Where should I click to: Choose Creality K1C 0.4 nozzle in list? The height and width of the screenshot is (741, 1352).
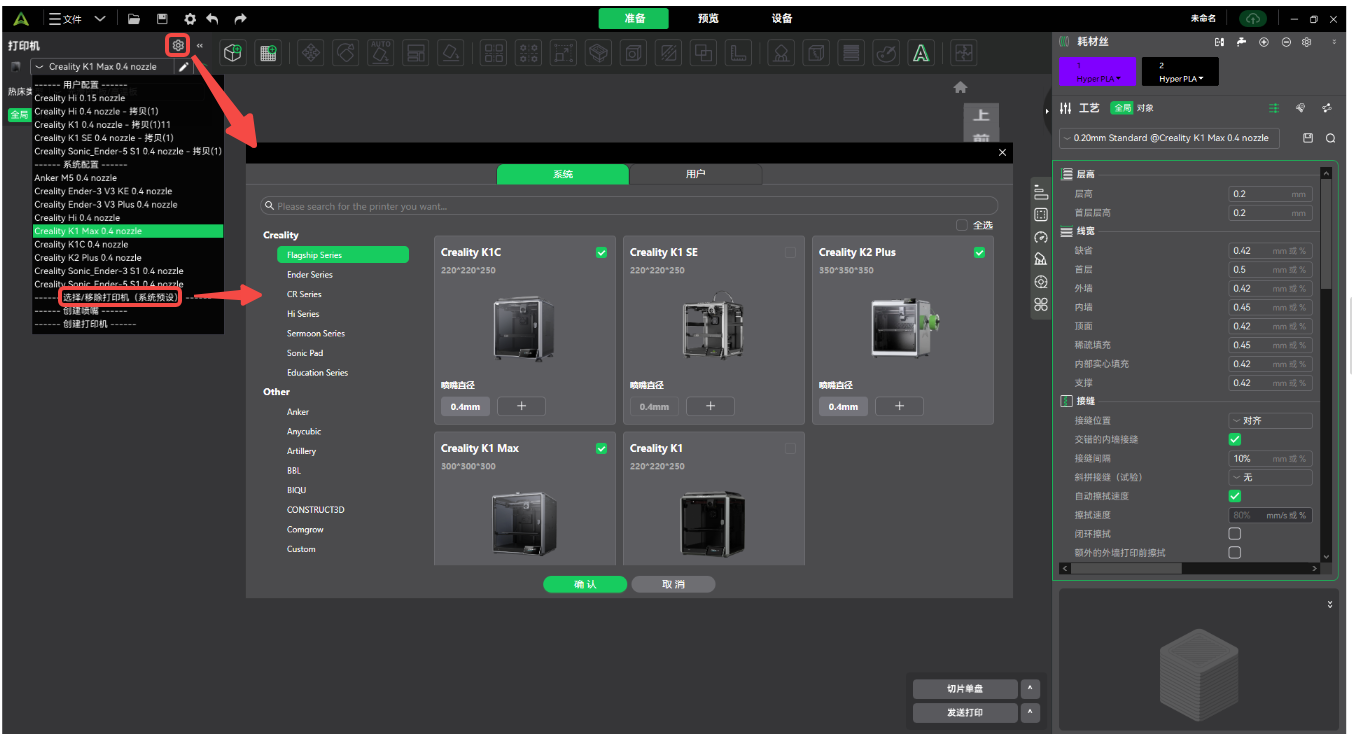click(x=81, y=244)
